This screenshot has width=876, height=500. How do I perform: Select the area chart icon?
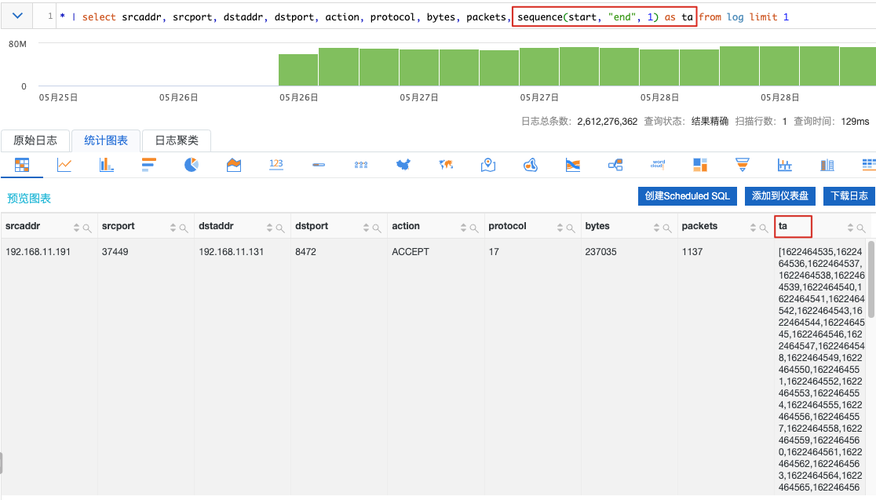point(234,165)
